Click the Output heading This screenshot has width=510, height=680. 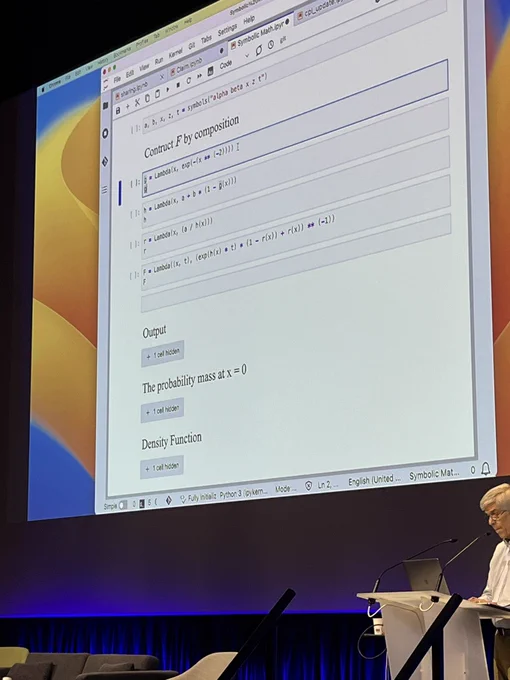[x=154, y=332]
